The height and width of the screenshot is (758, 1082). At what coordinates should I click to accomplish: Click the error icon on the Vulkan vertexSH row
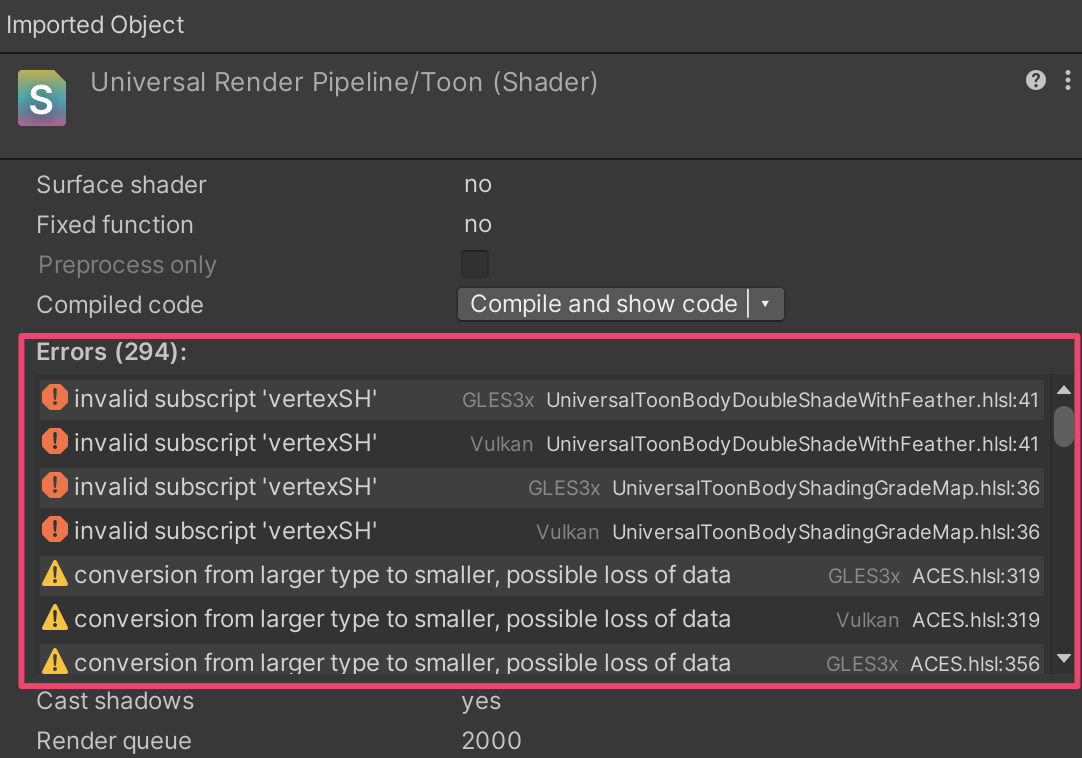pyautogui.click(x=55, y=442)
